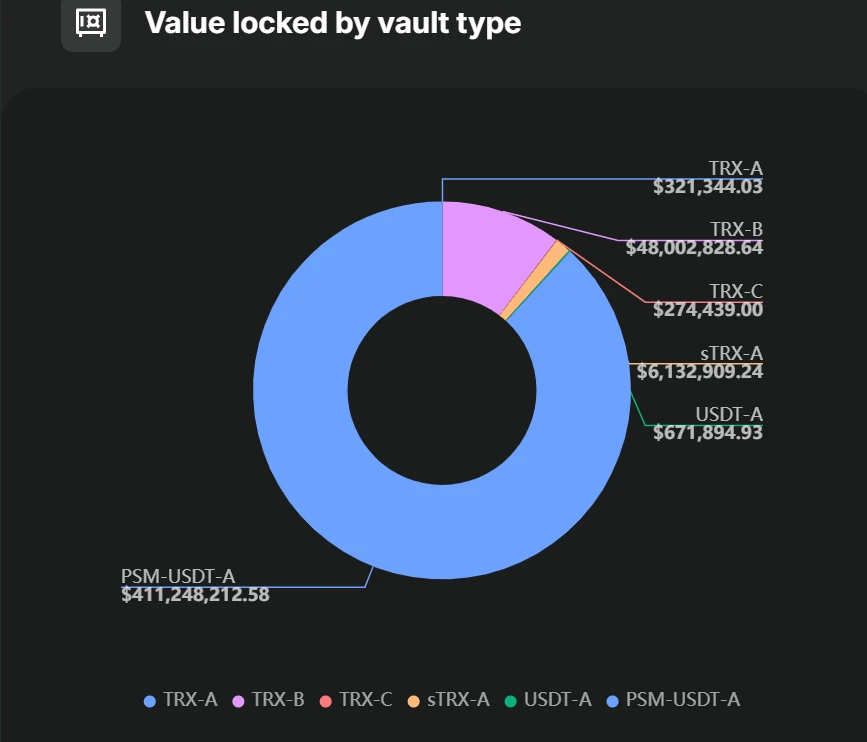The width and height of the screenshot is (867, 742).
Task: Toggle sTRX-A legend text entry
Action: [x=459, y=700]
